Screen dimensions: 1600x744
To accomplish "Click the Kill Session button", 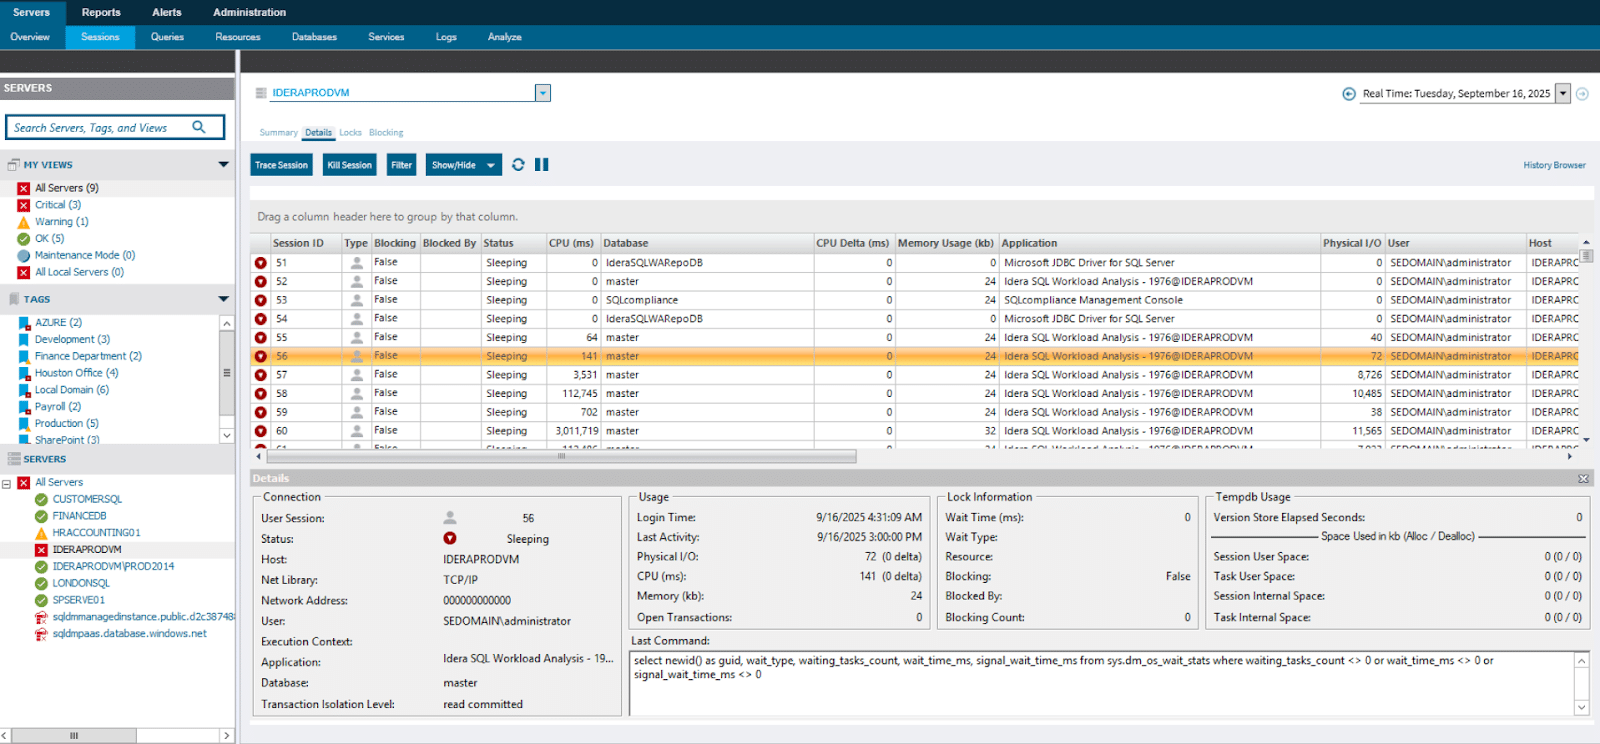I will point(349,165).
